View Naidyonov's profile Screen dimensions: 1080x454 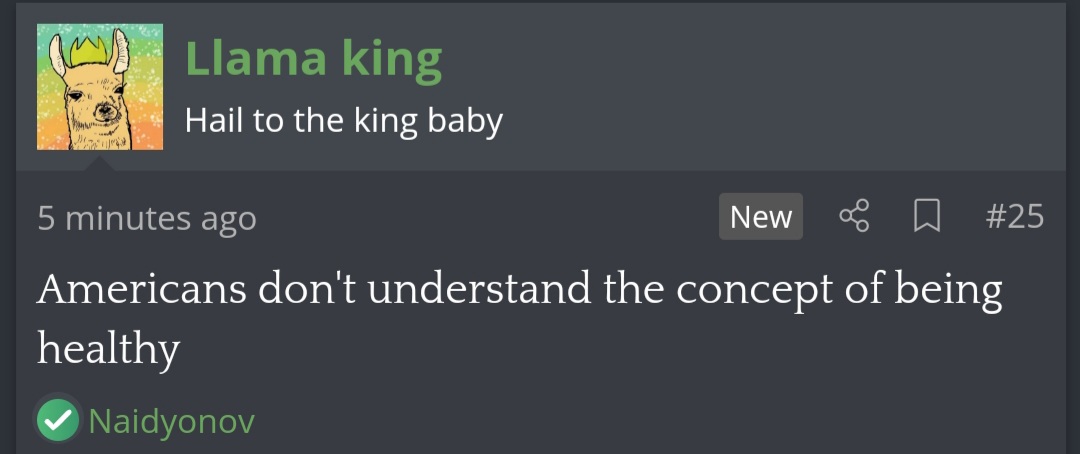[171, 421]
